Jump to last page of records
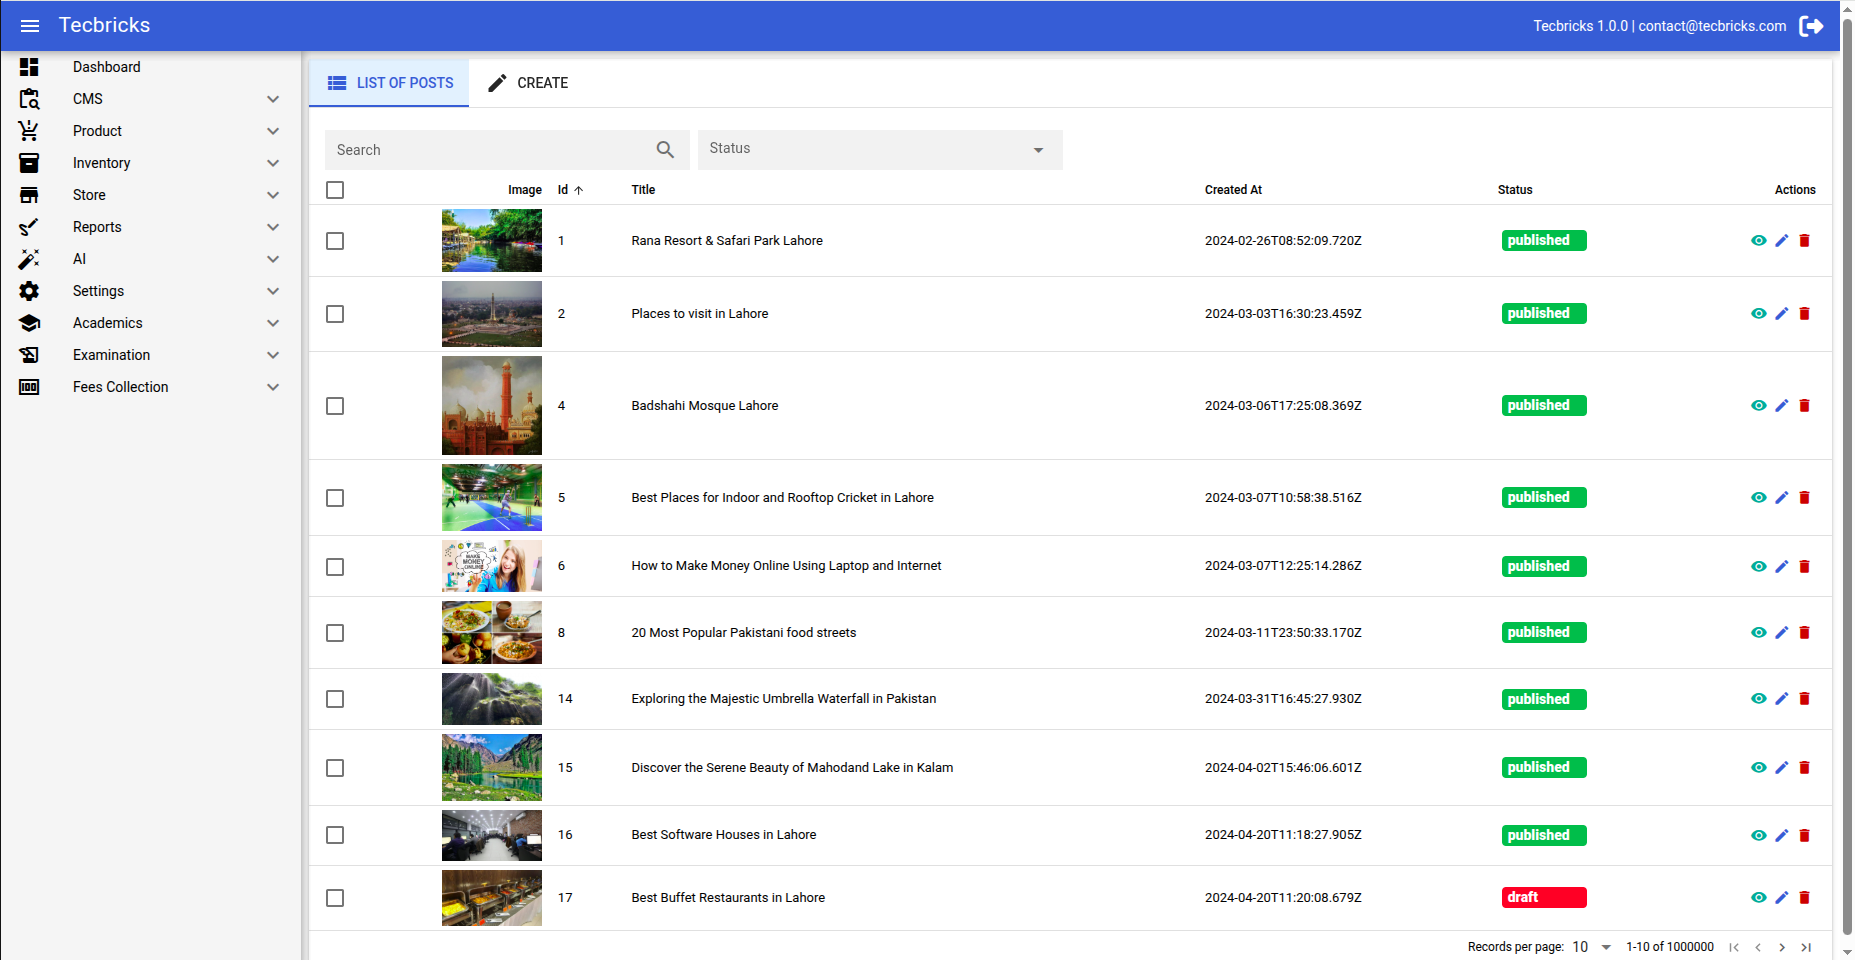The width and height of the screenshot is (1855, 960). pos(1806,947)
